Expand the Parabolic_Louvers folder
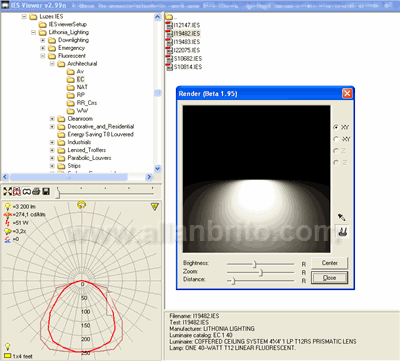 click(x=52, y=158)
